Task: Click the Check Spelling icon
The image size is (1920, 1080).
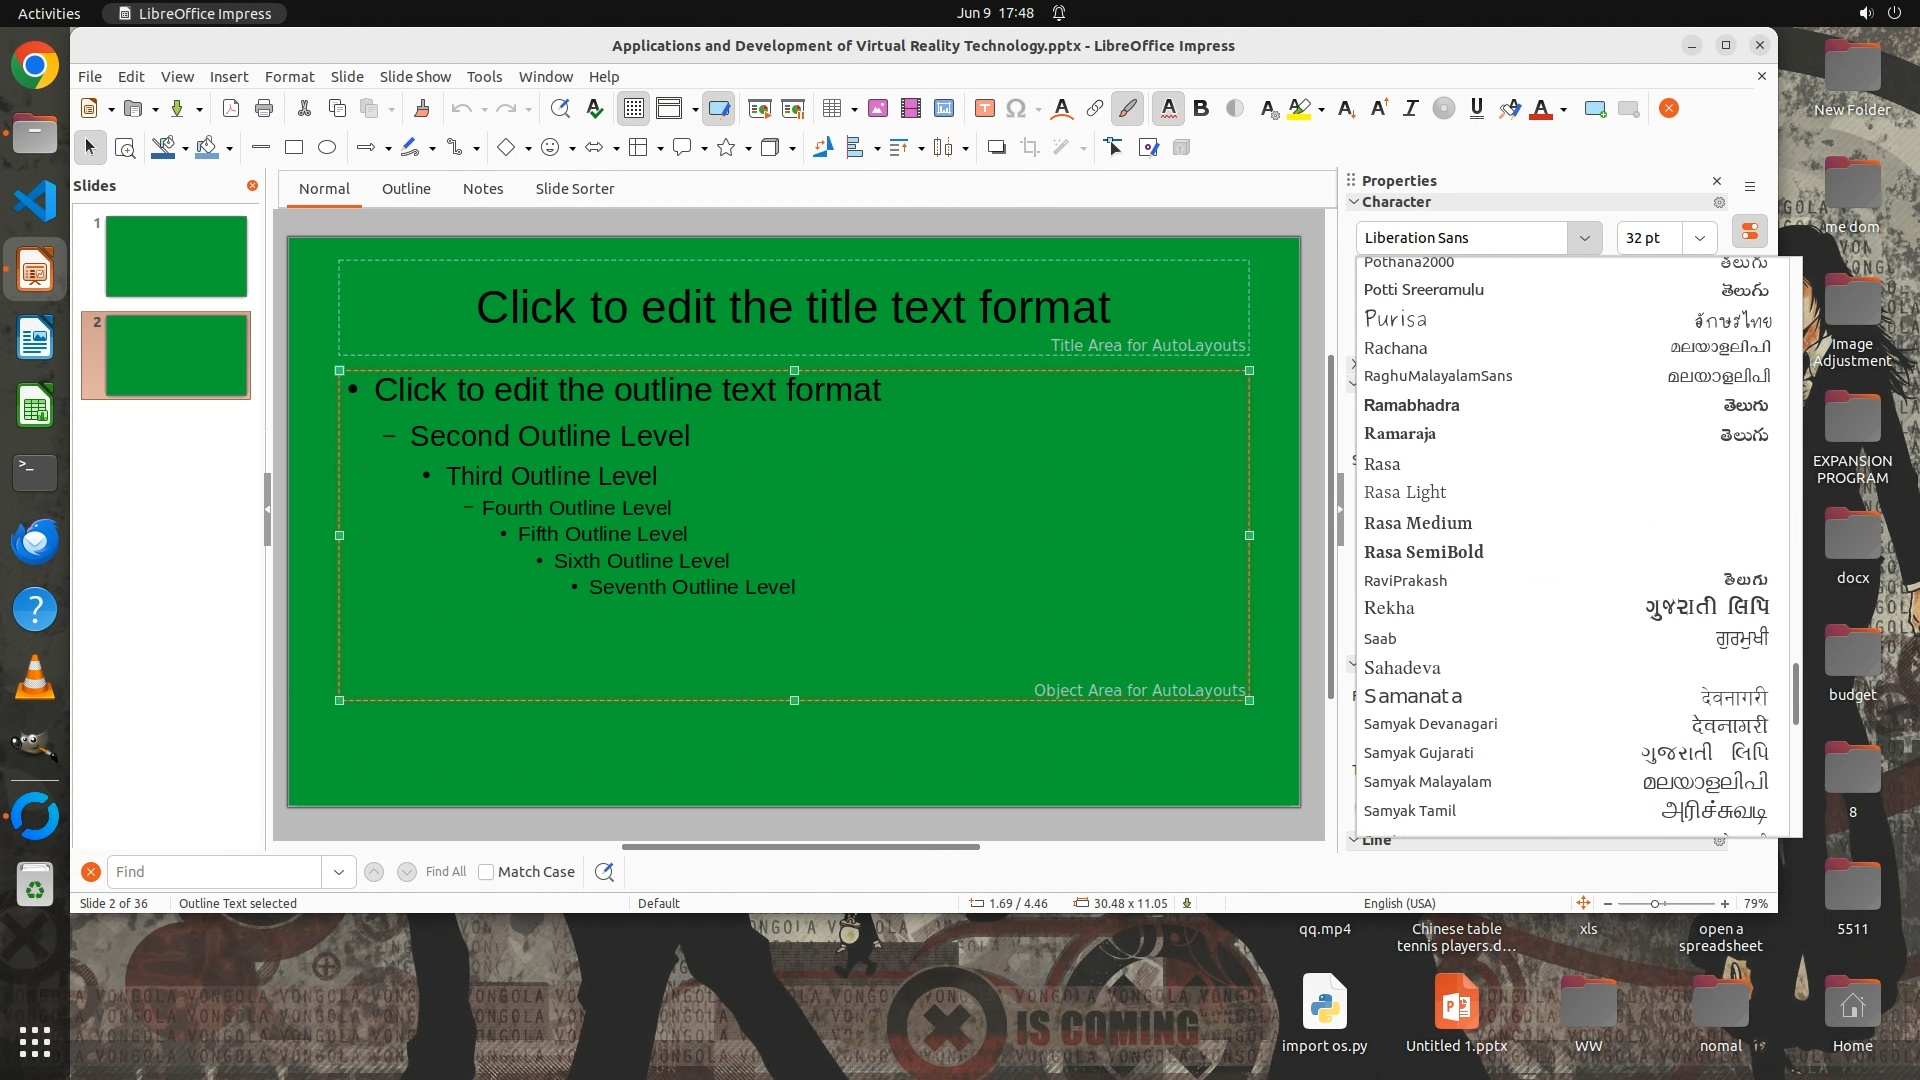Action: 595,109
